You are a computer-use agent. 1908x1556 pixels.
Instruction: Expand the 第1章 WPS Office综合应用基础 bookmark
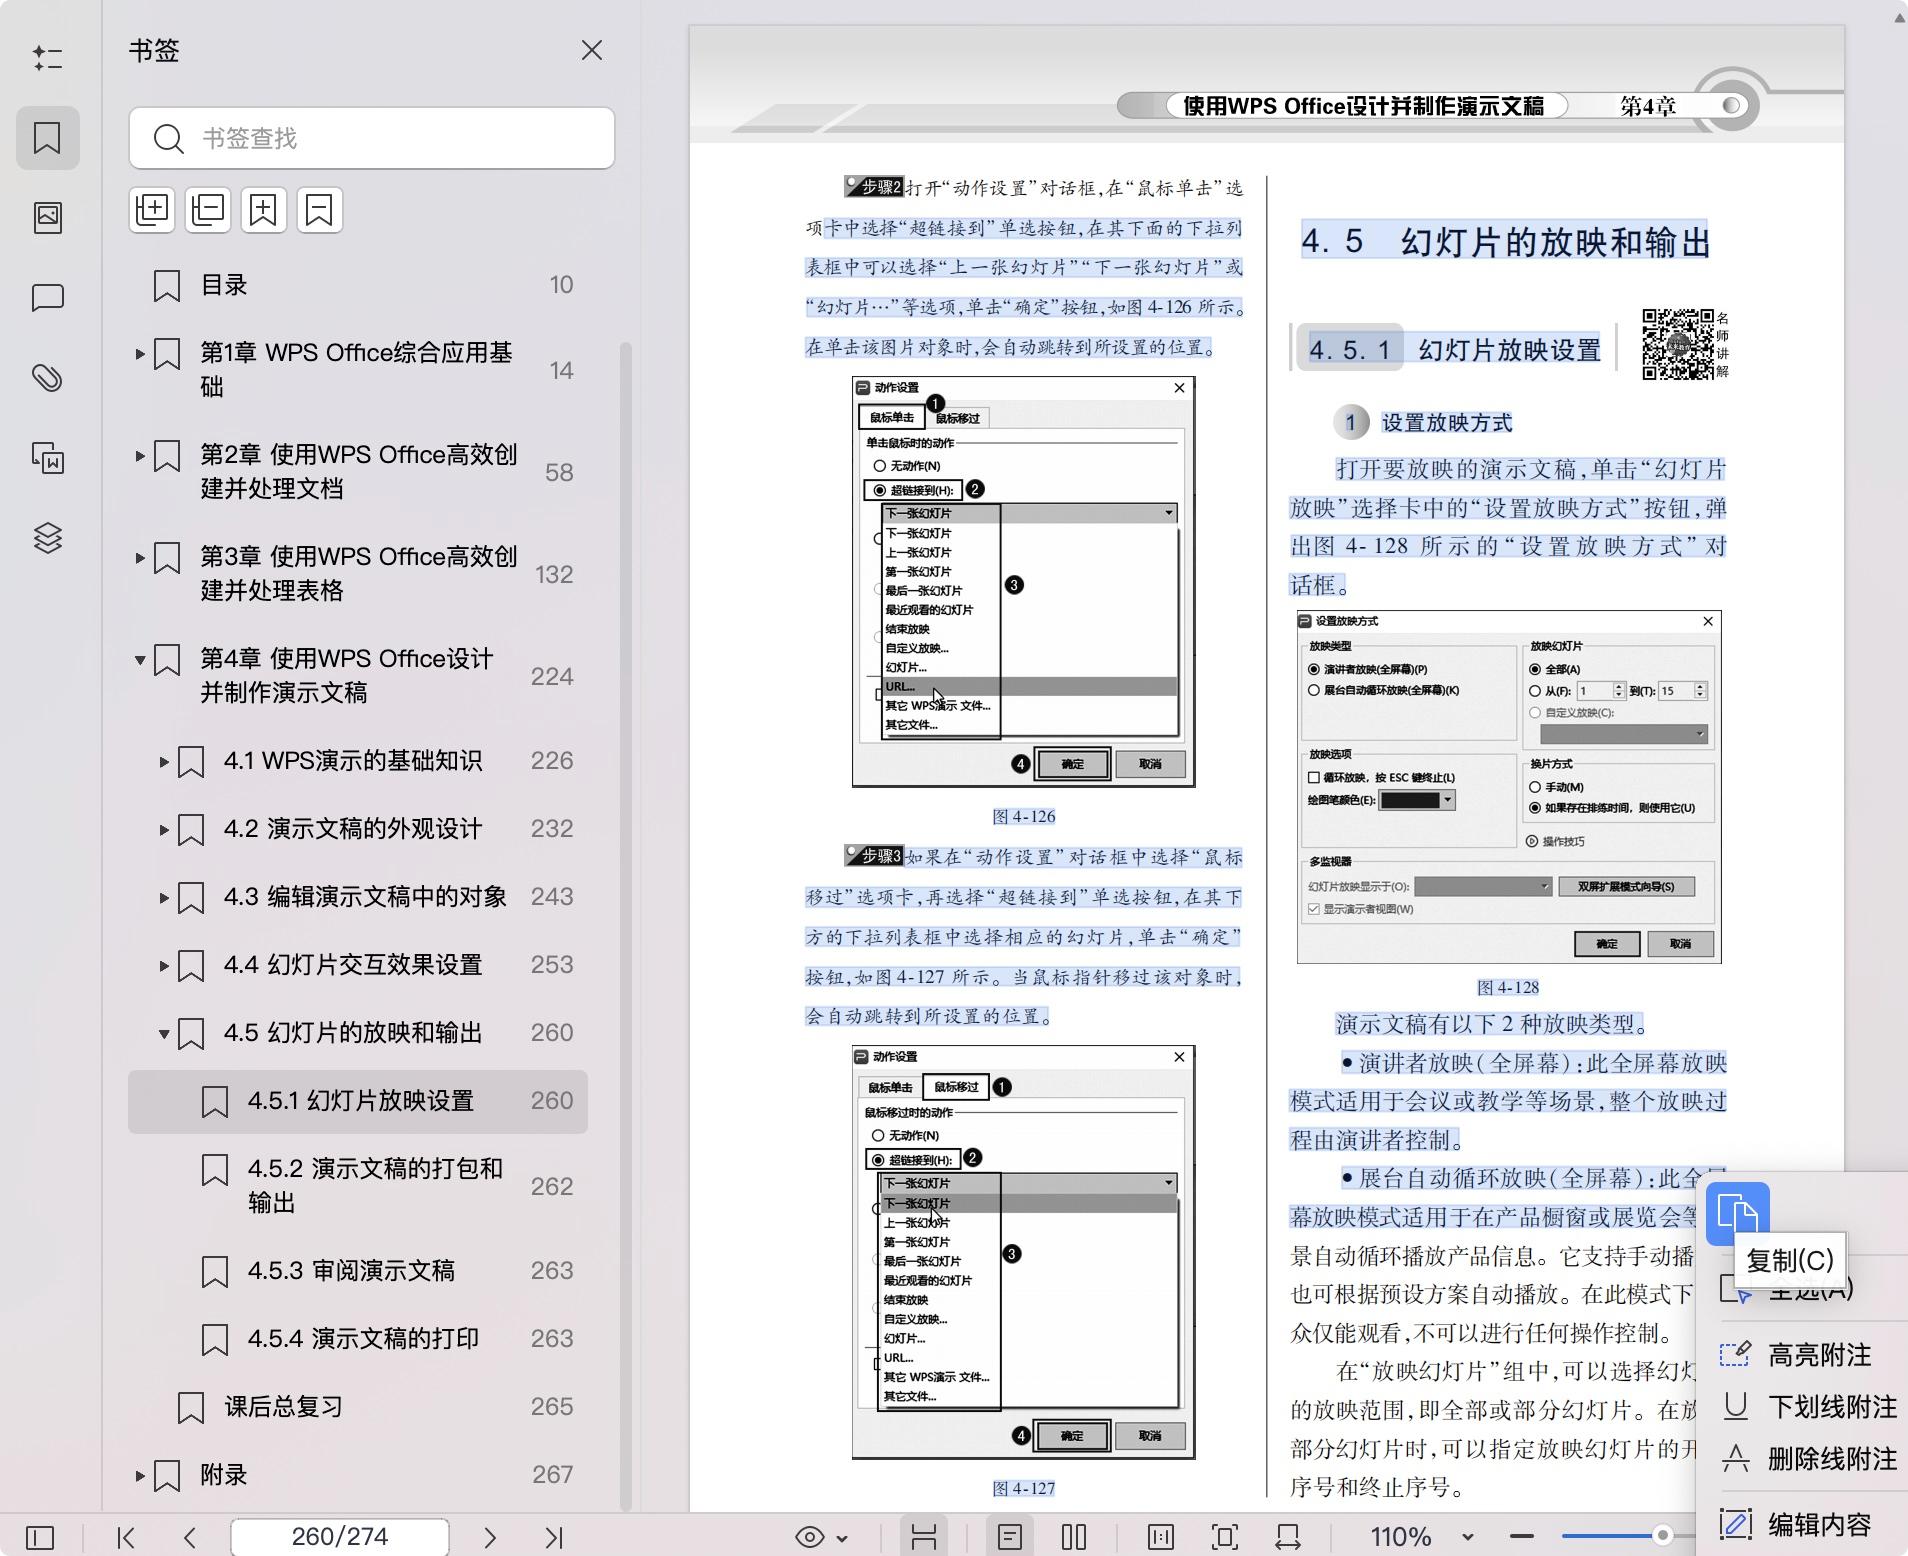pos(140,353)
